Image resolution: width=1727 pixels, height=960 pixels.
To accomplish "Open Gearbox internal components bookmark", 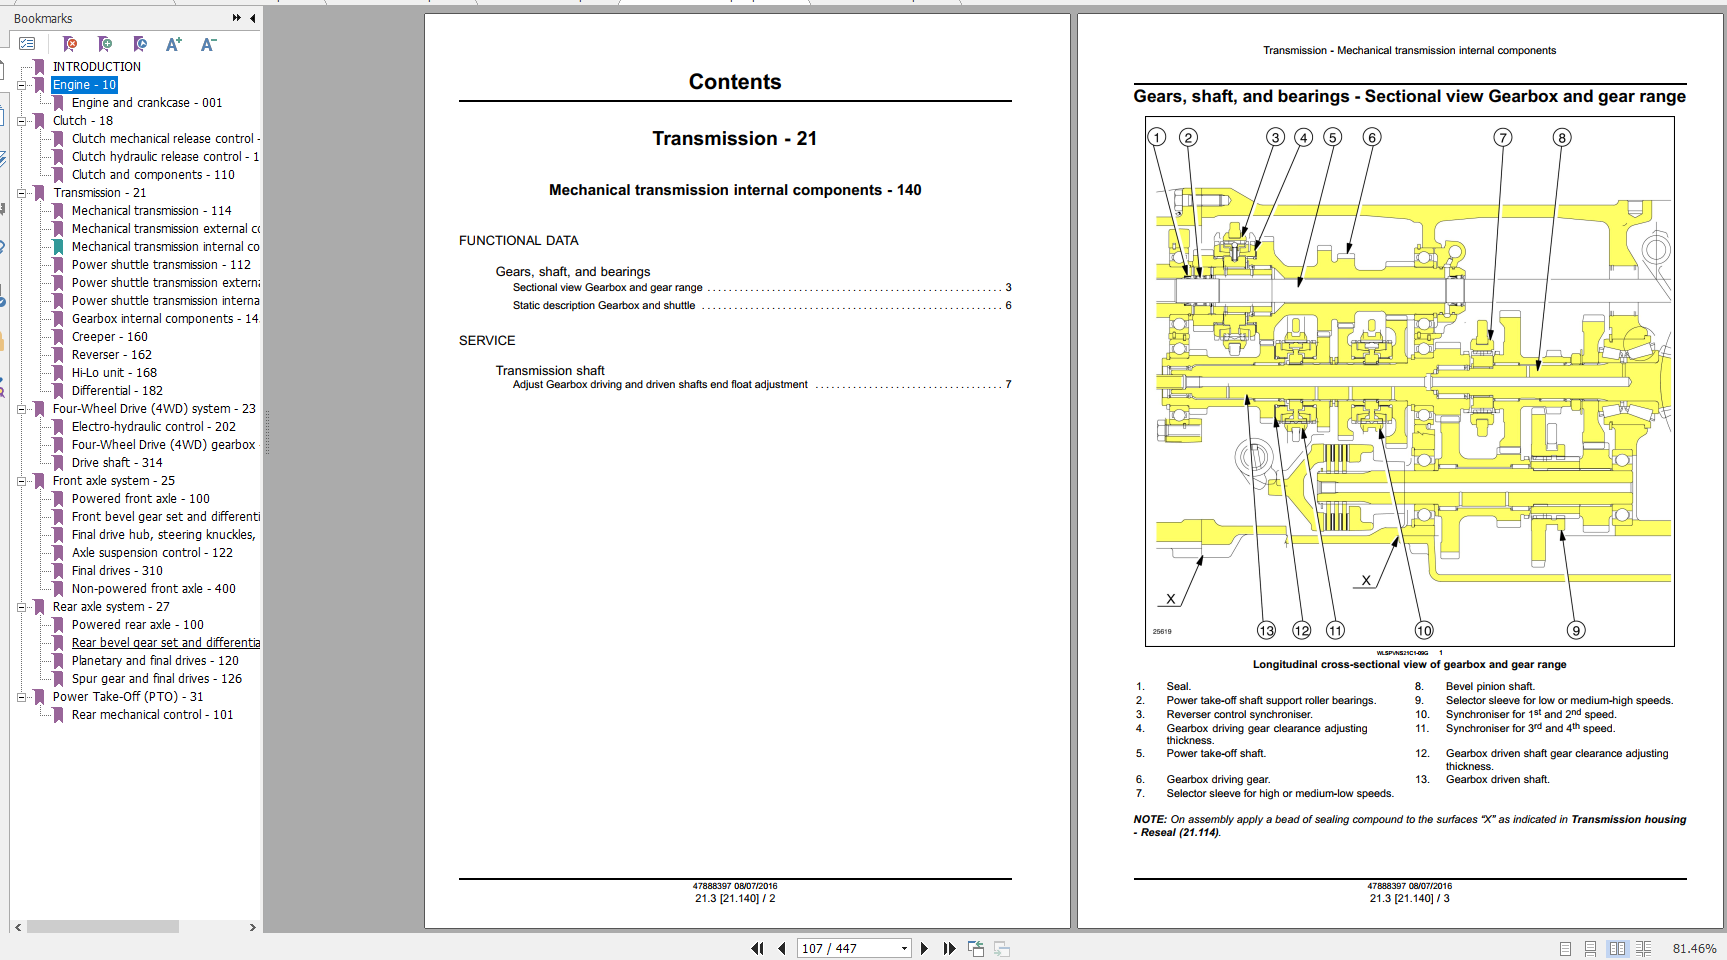I will (x=165, y=319).
